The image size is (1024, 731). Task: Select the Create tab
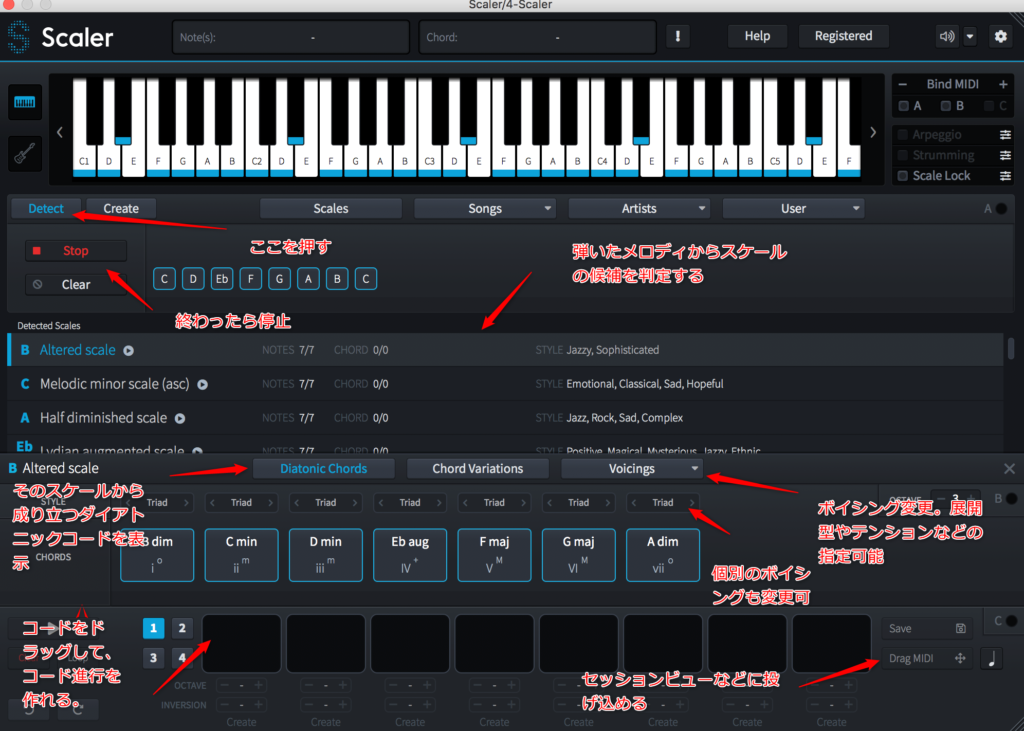coord(121,208)
